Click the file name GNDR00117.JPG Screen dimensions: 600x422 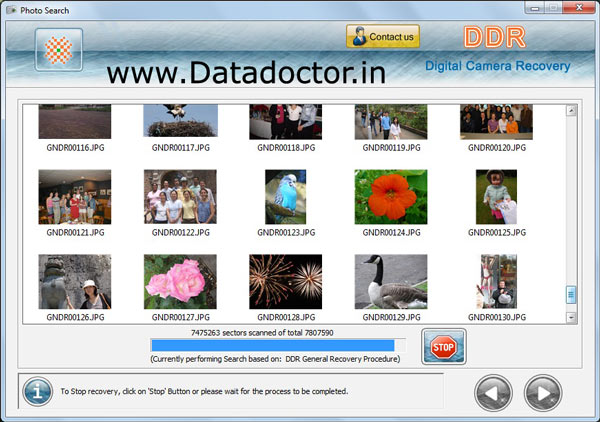pos(181,148)
